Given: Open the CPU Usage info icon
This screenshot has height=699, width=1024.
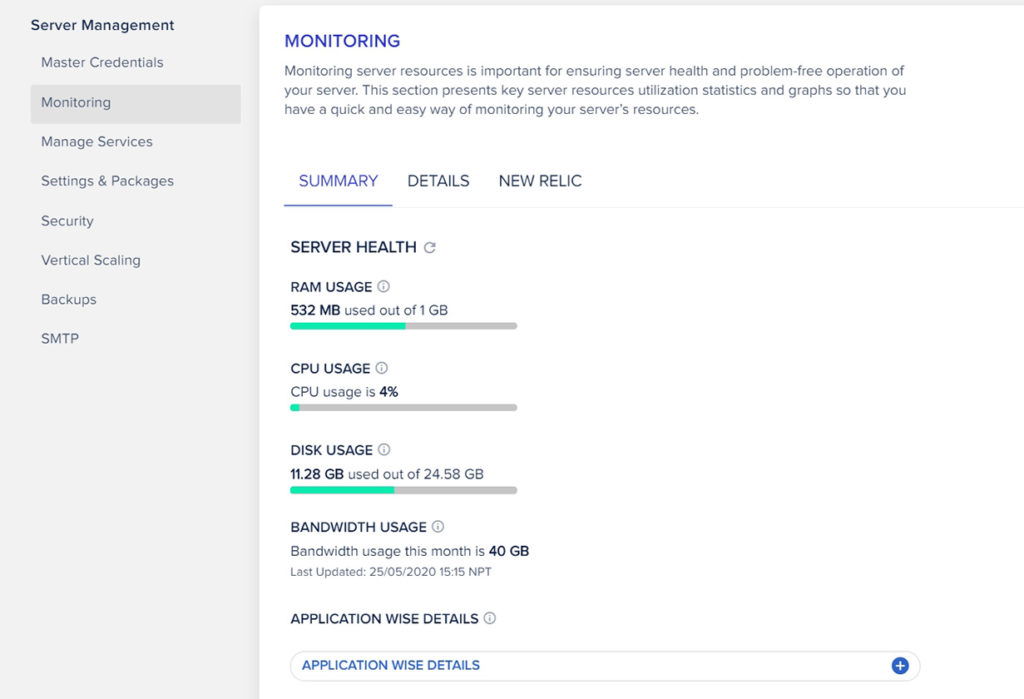Looking at the screenshot, I should pos(381,368).
